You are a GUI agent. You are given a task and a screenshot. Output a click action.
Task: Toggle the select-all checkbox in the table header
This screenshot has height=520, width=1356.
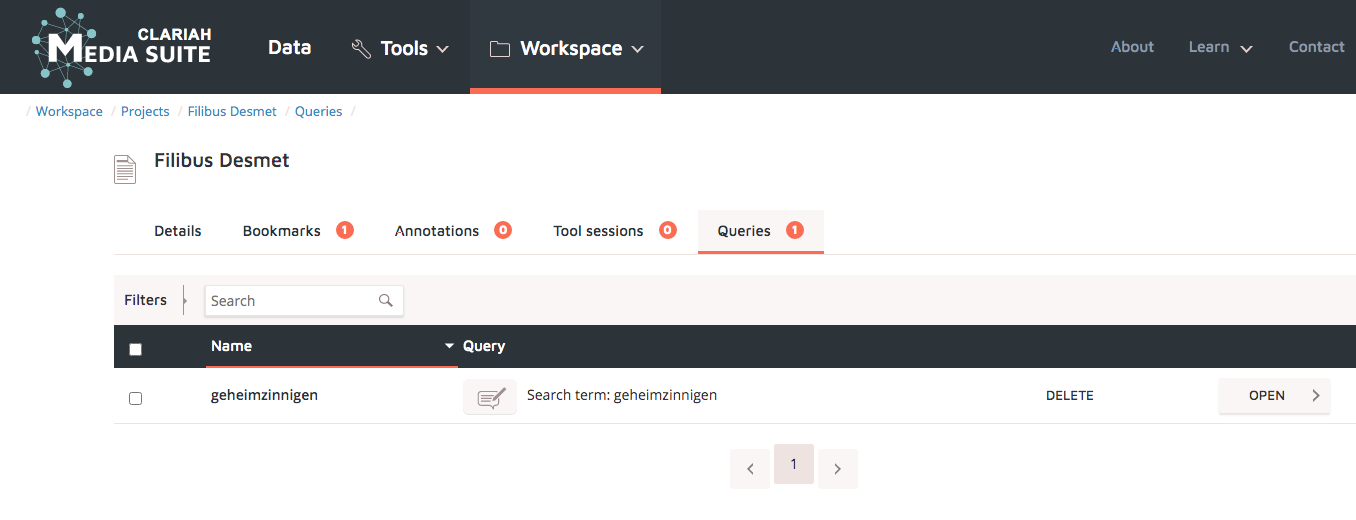(136, 349)
